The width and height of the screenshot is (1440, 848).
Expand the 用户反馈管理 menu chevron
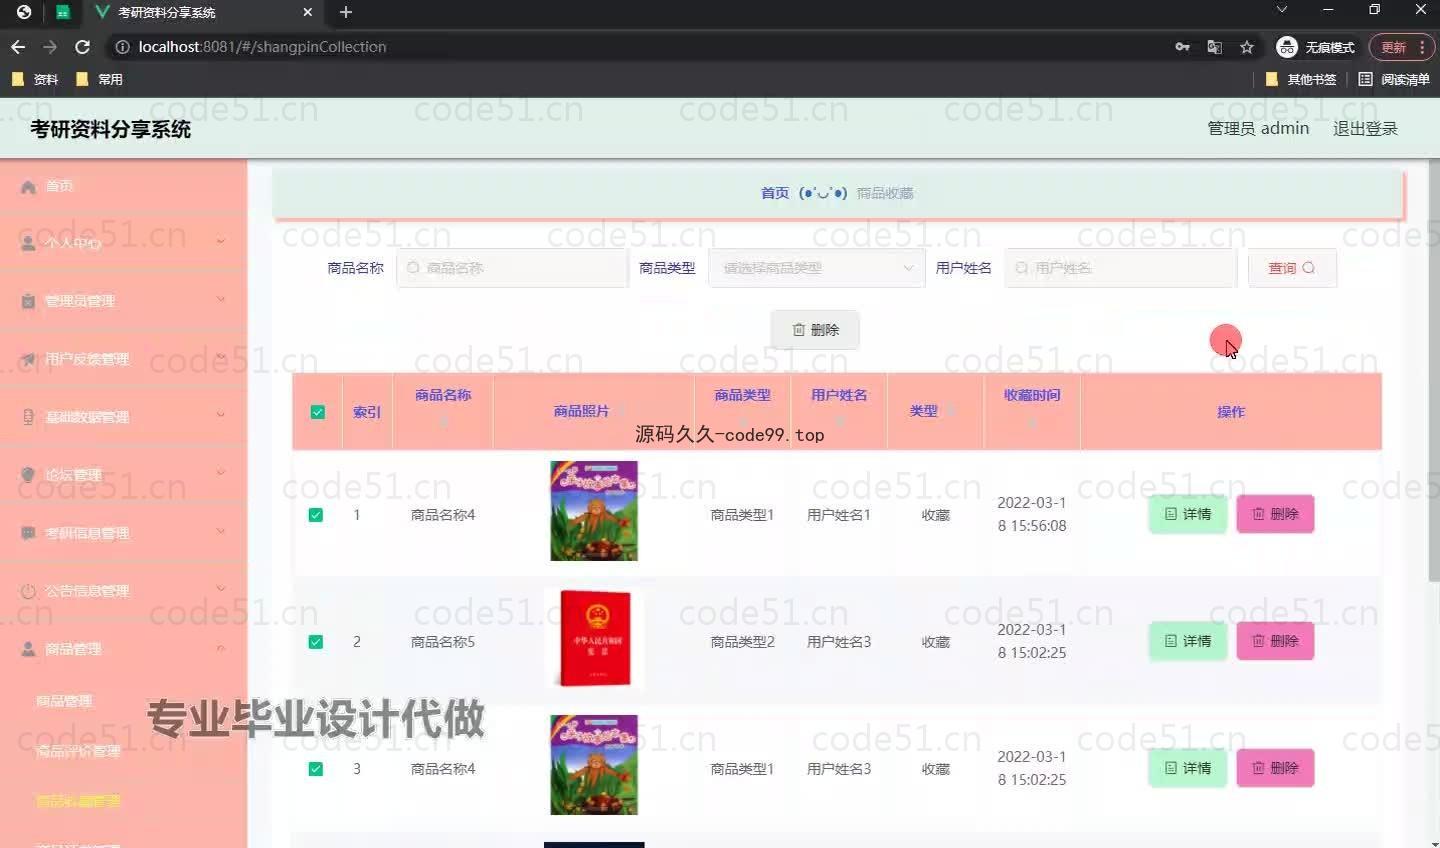pos(220,357)
